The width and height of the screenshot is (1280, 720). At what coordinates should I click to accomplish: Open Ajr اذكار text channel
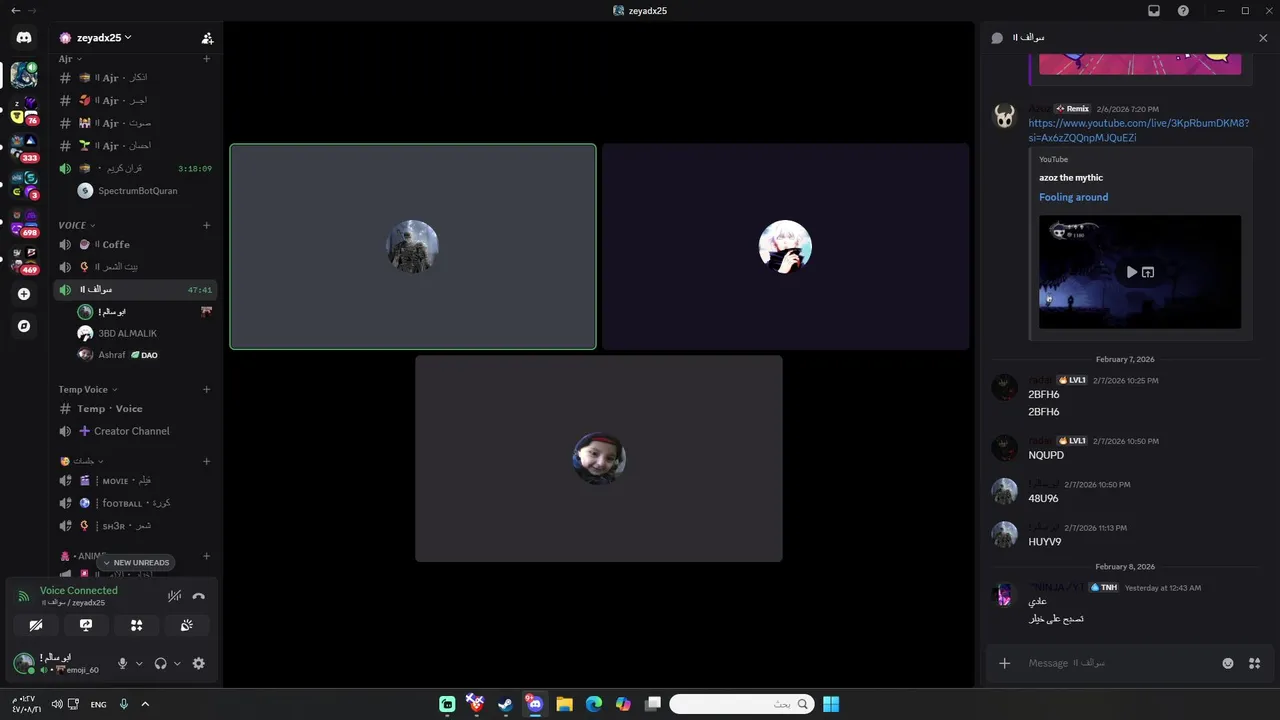point(135,77)
